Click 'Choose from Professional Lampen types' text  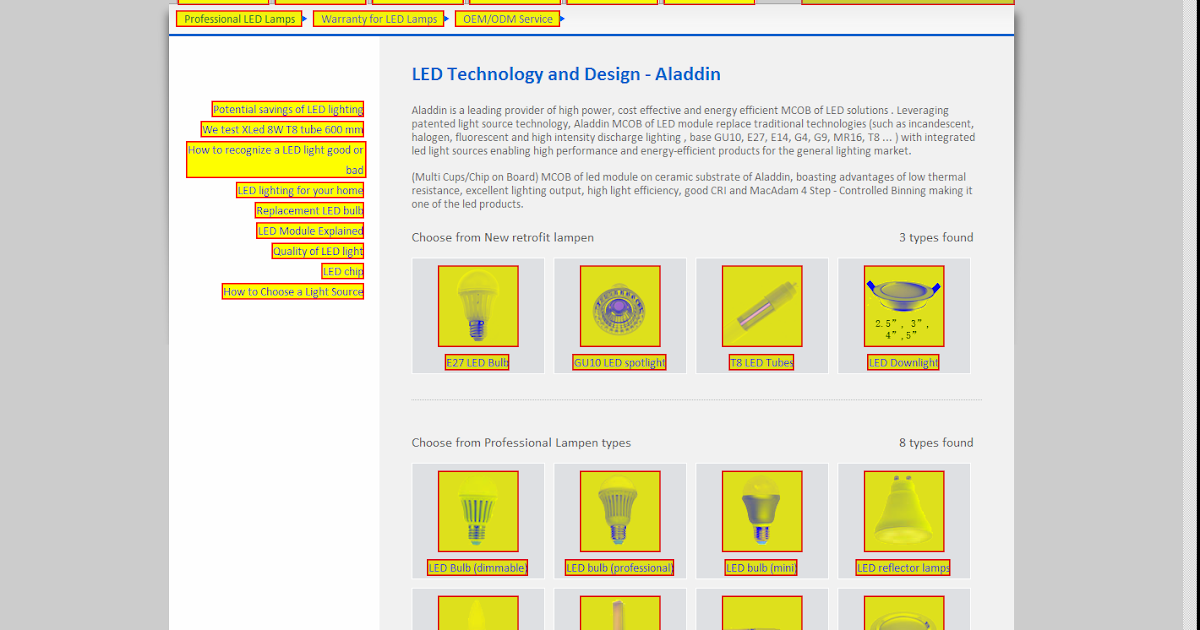(521, 443)
